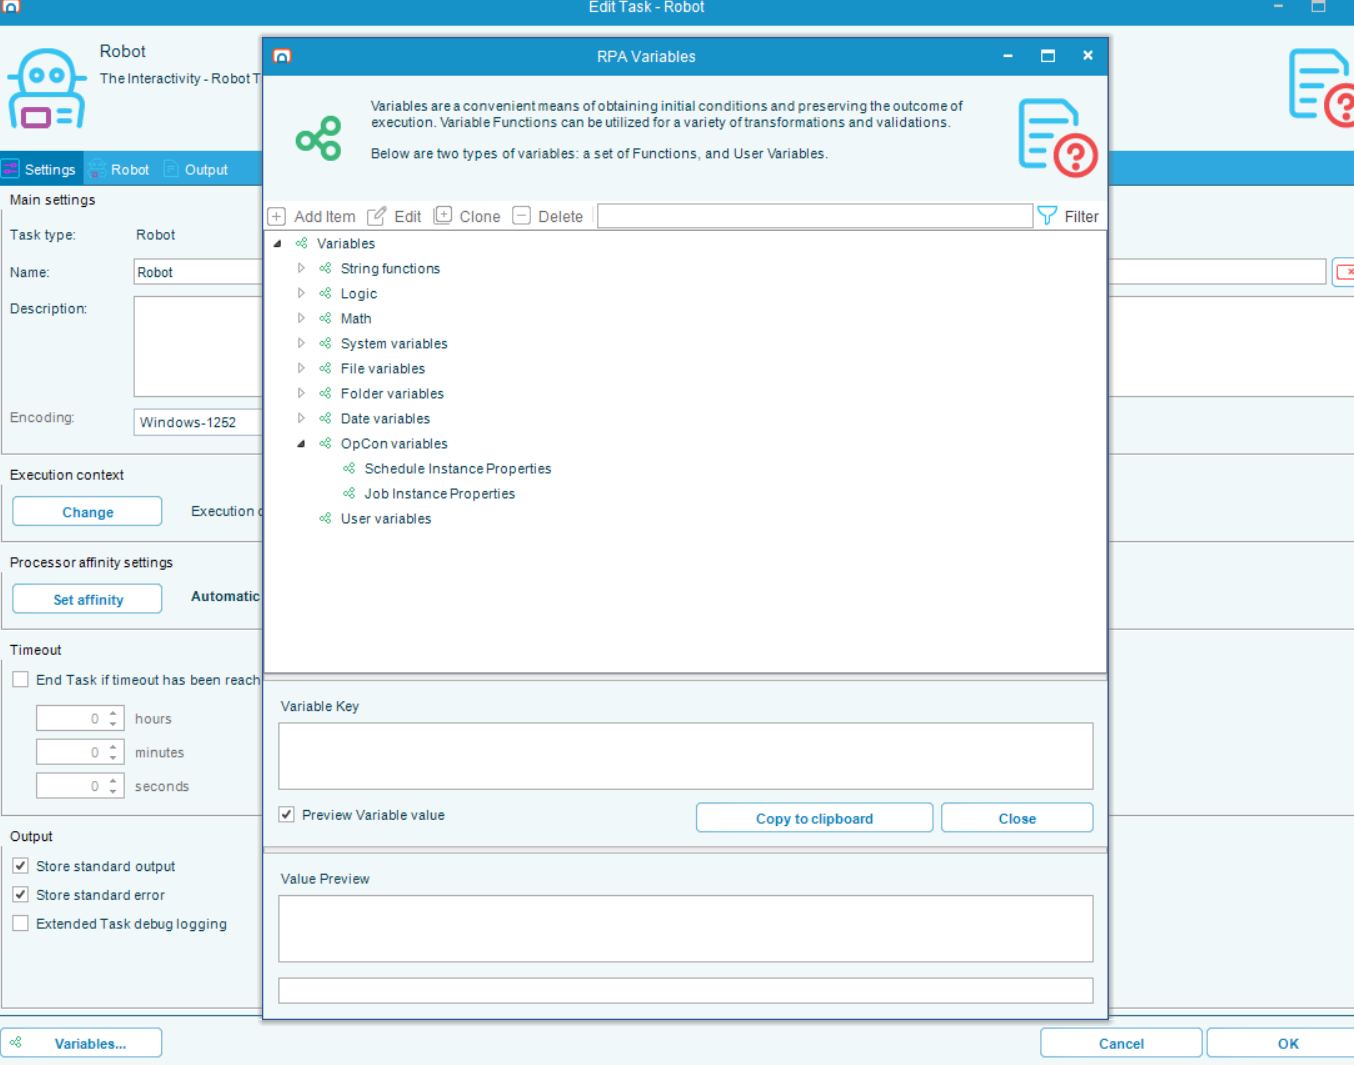1354x1065 pixels.
Task: Uncheck Preview Variable value
Action: pos(286,814)
